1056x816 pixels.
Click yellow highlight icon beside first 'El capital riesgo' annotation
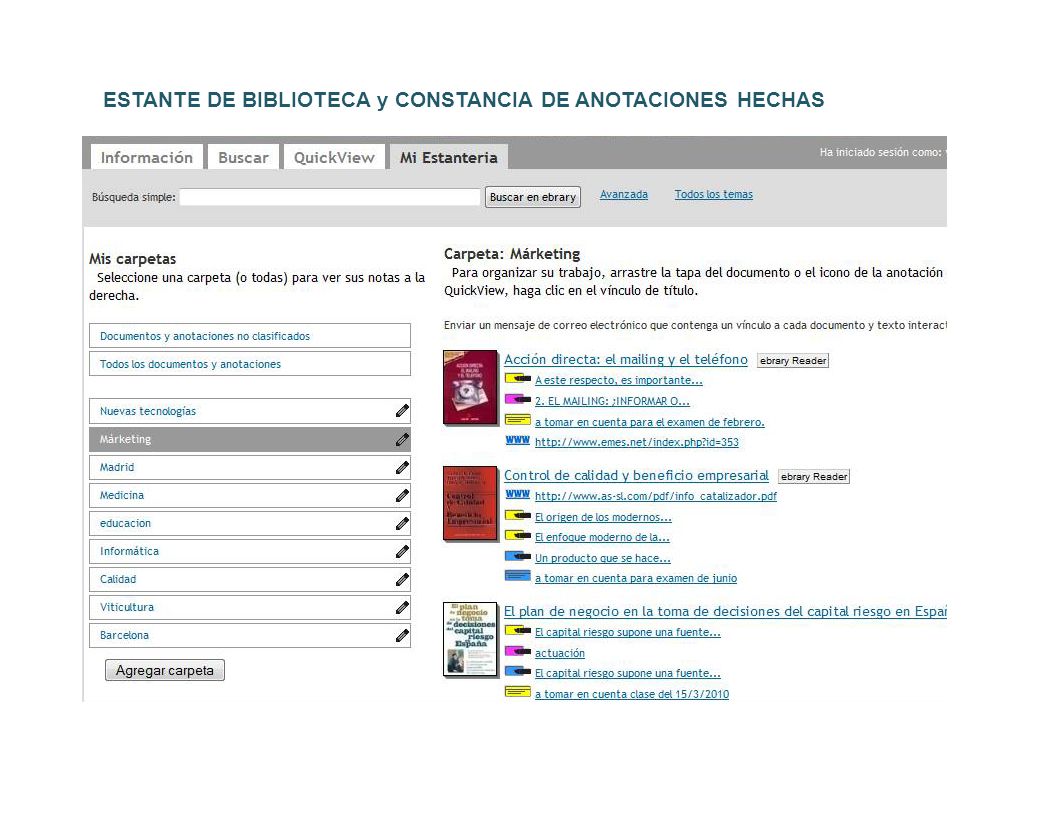click(x=518, y=631)
